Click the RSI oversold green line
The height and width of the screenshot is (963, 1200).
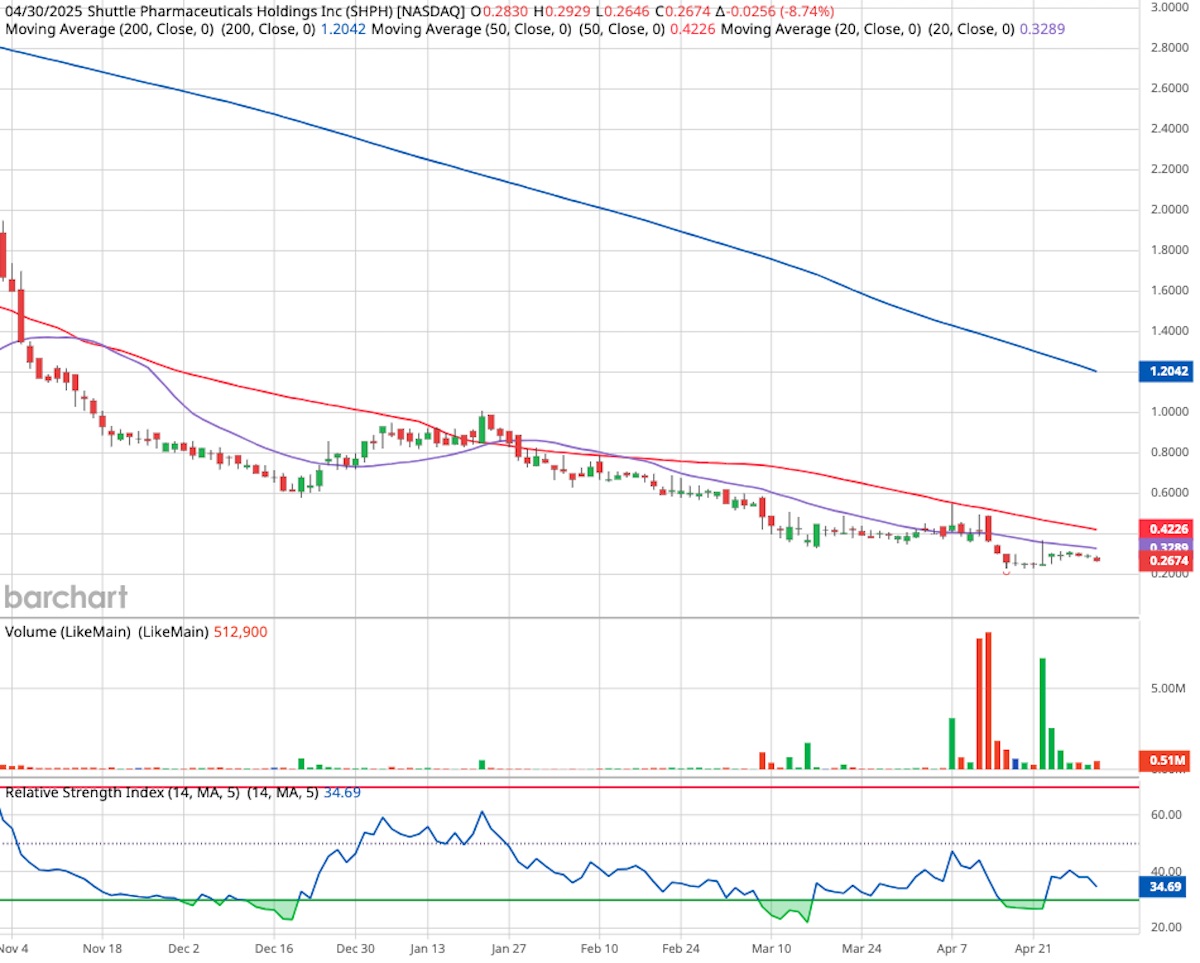coord(600,899)
